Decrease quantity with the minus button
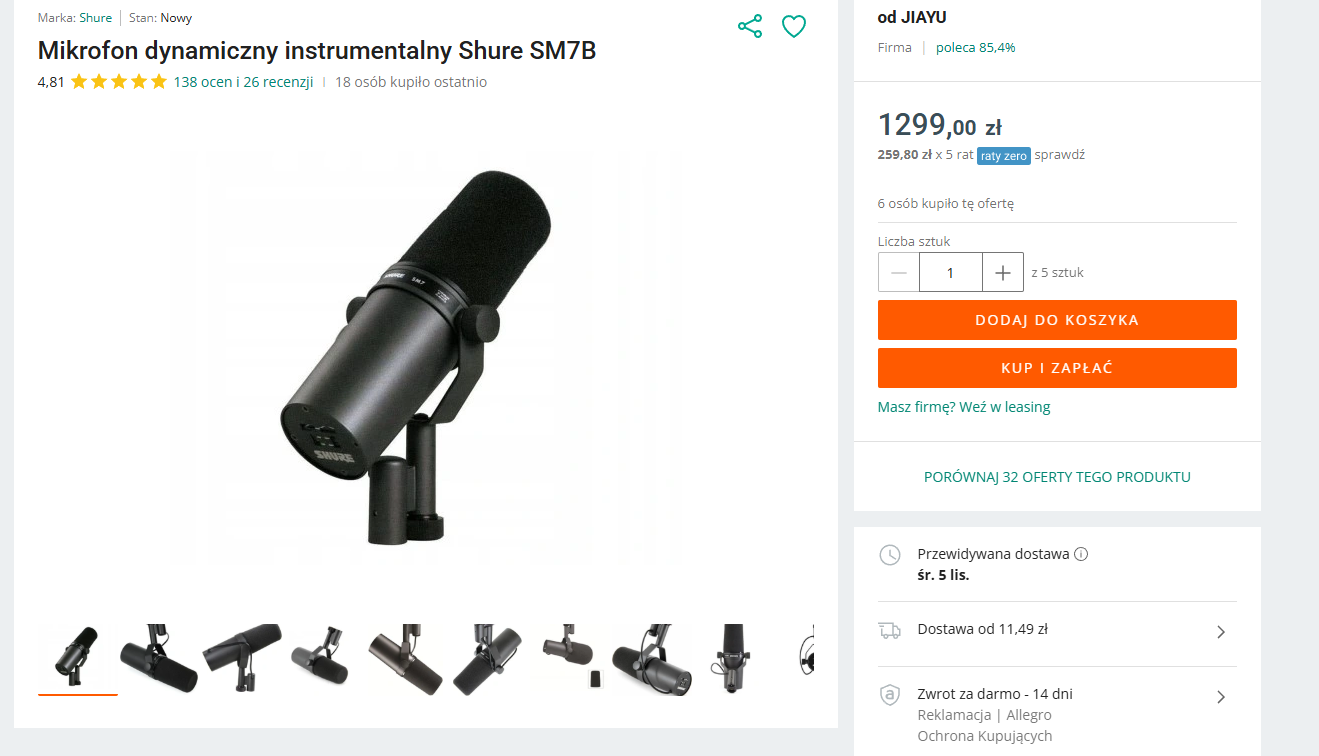1319x756 pixels. tap(899, 272)
